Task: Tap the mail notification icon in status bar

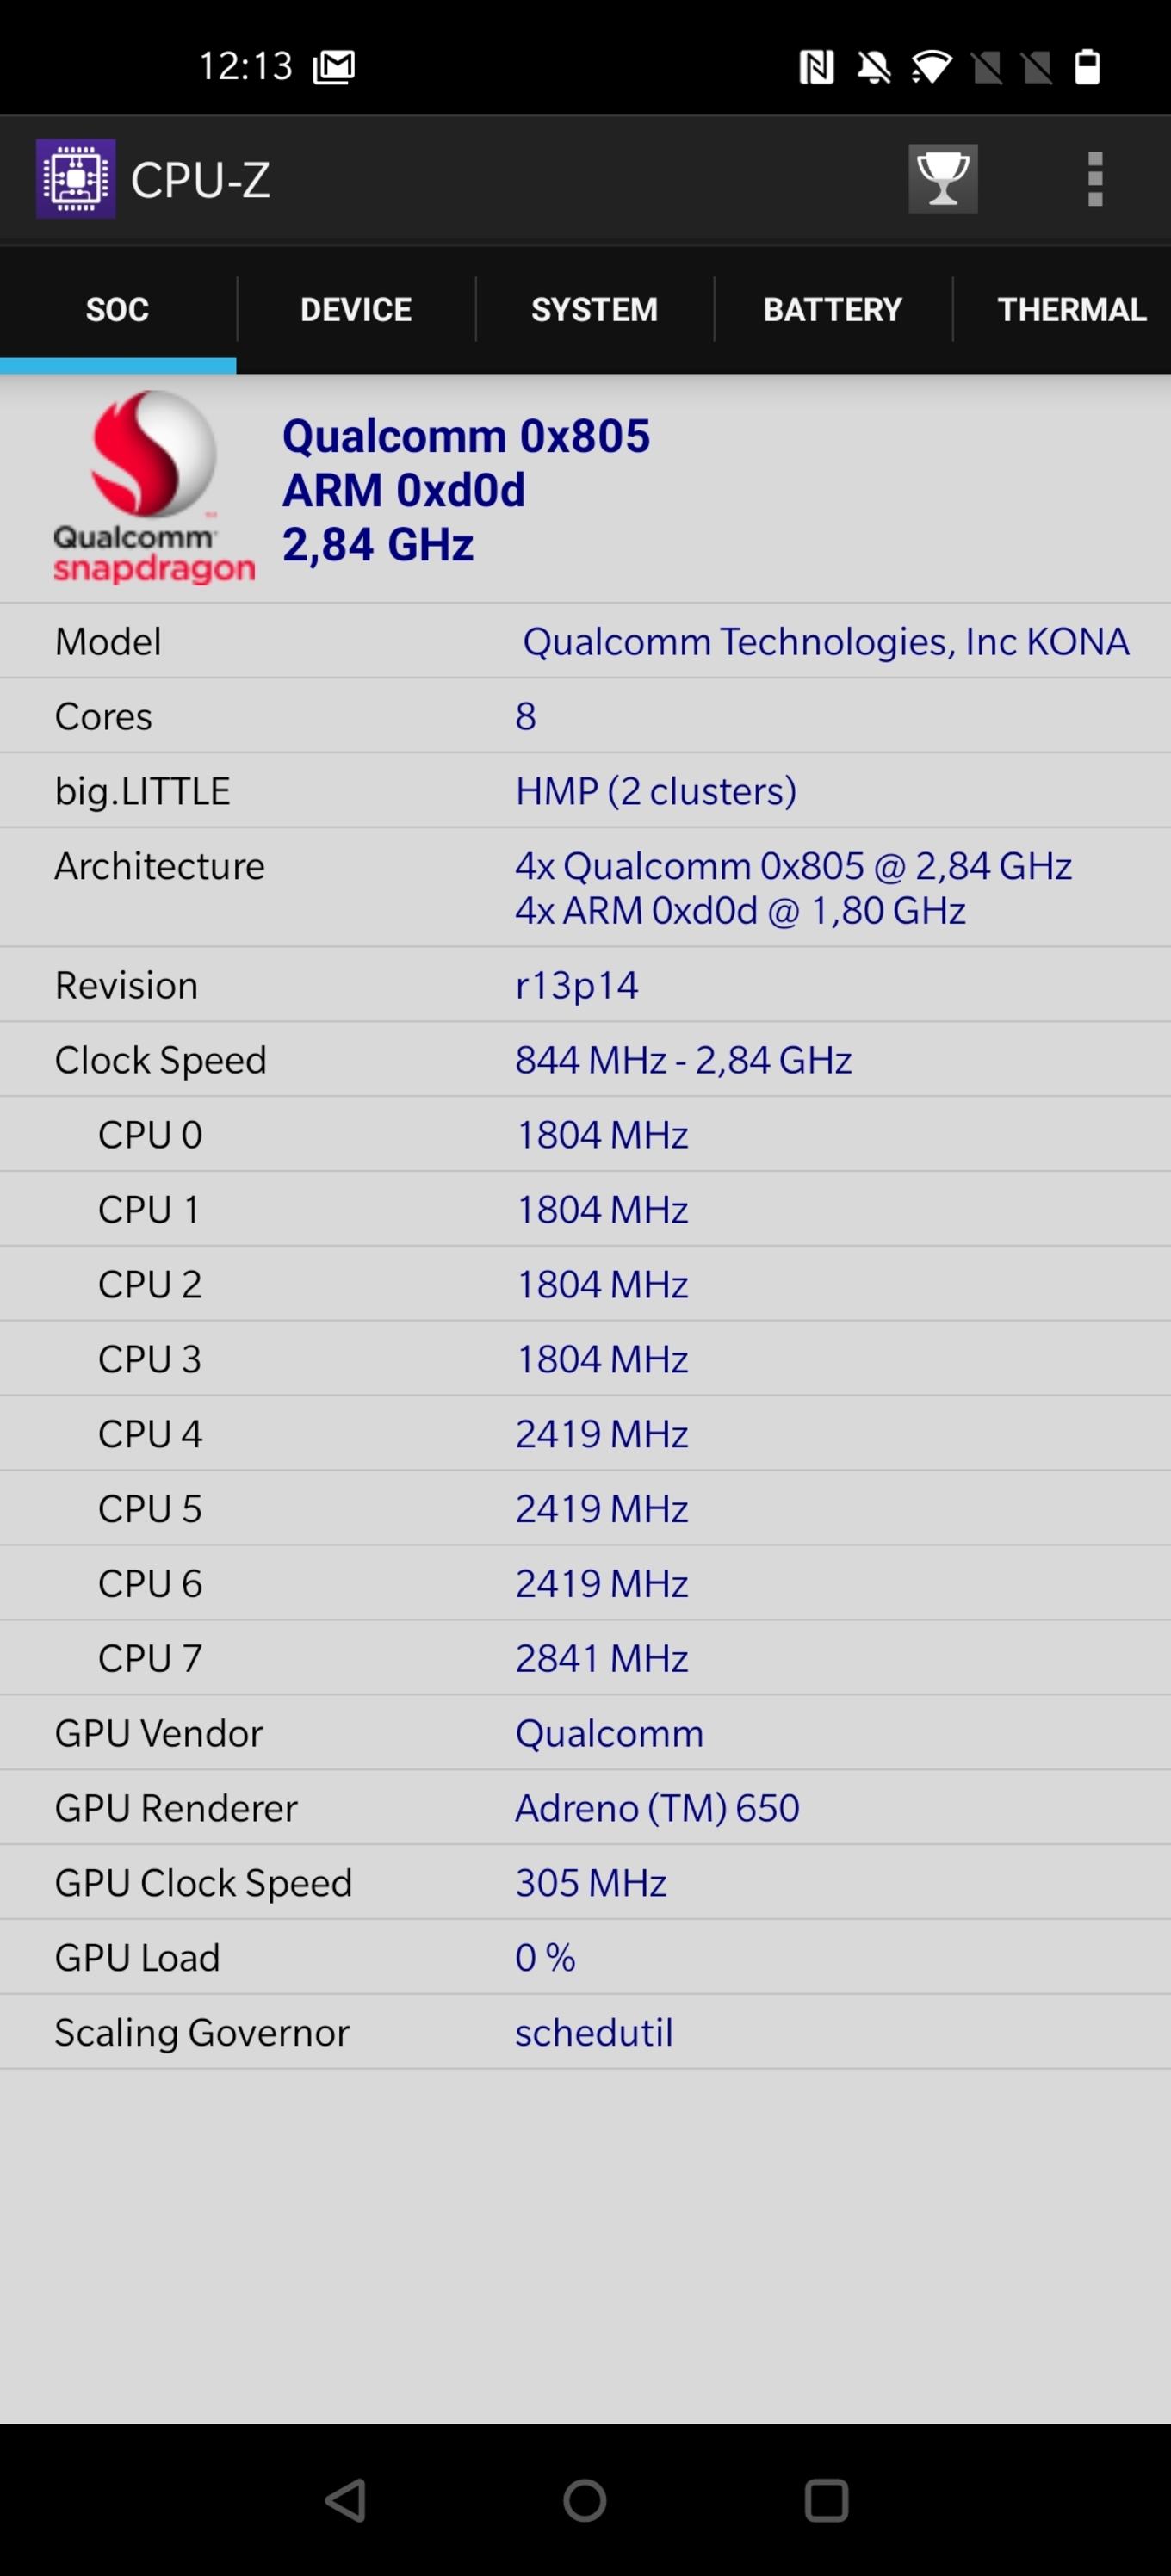Action: (334, 67)
